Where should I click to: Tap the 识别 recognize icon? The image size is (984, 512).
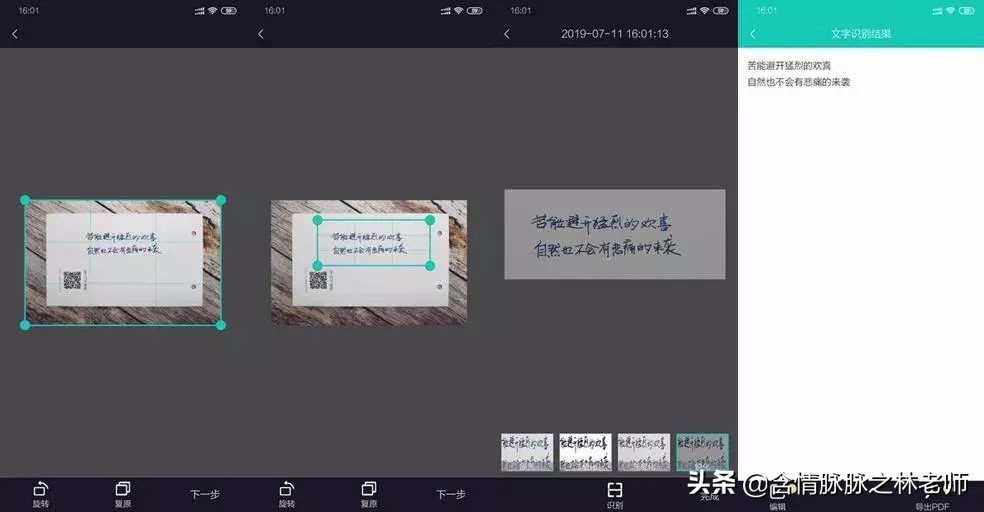(x=615, y=489)
